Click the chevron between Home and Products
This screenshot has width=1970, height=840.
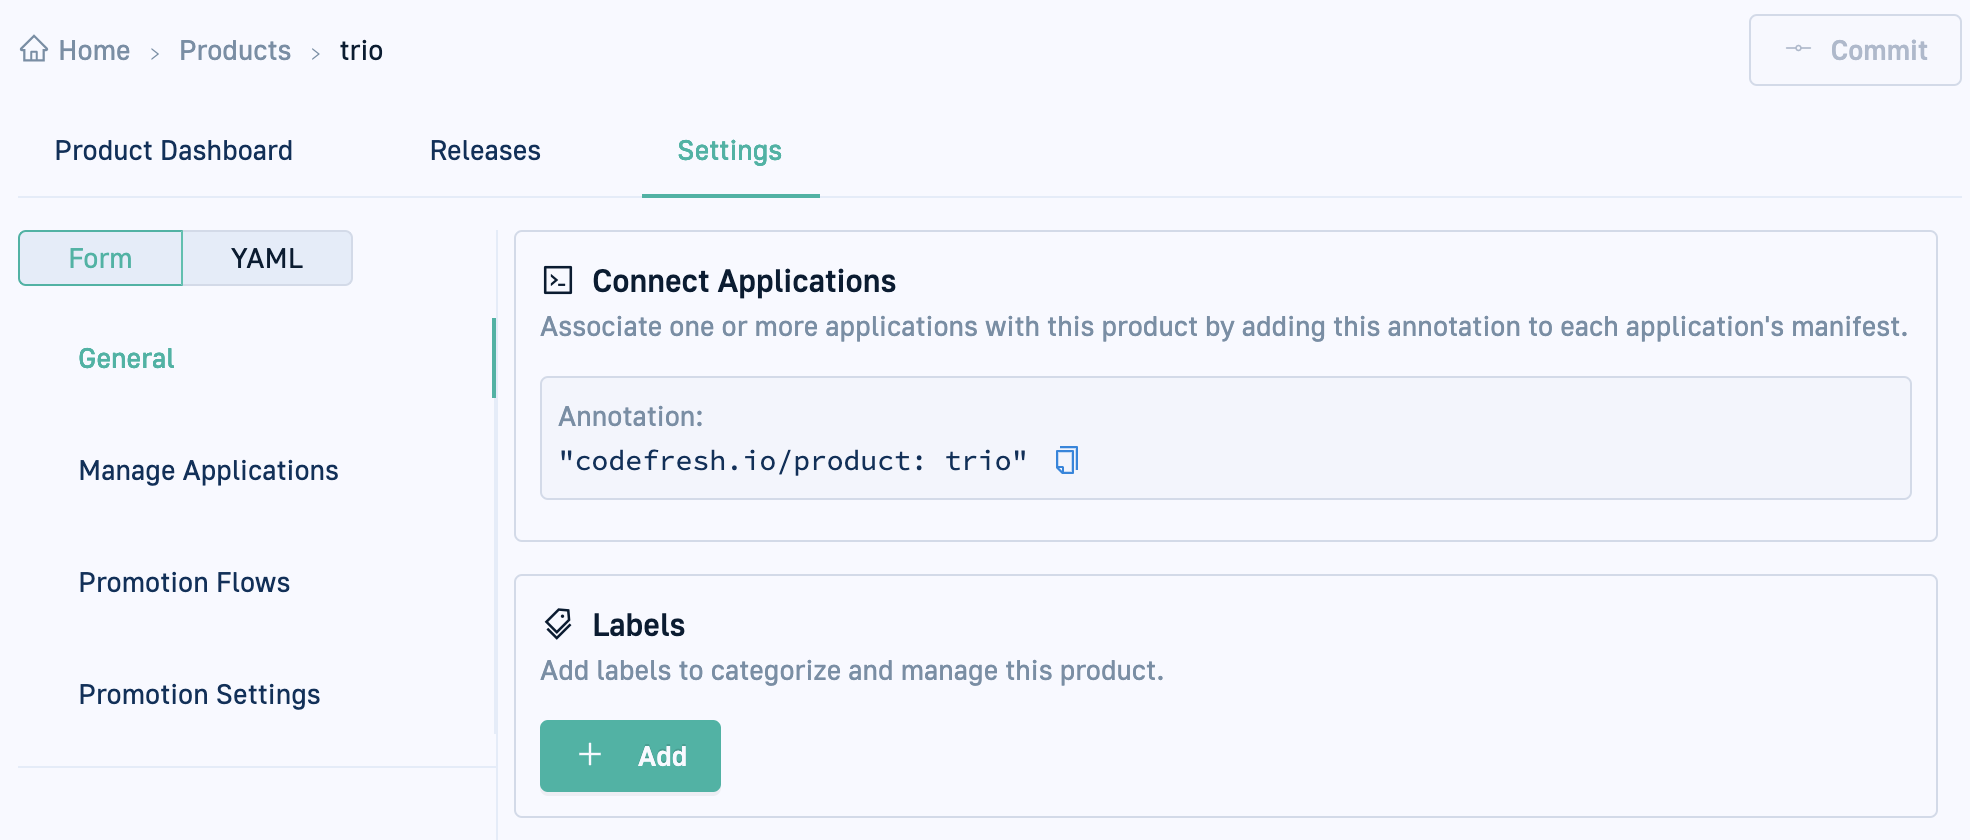155,53
